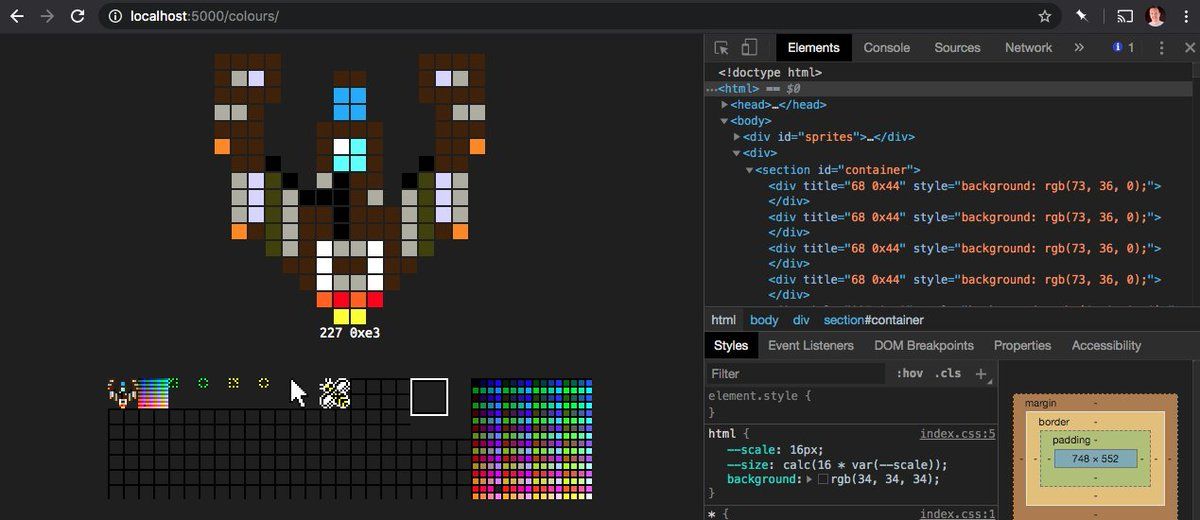
Task: Click the rgb(34, 34, 34) color swatch
Action: click(x=823, y=480)
